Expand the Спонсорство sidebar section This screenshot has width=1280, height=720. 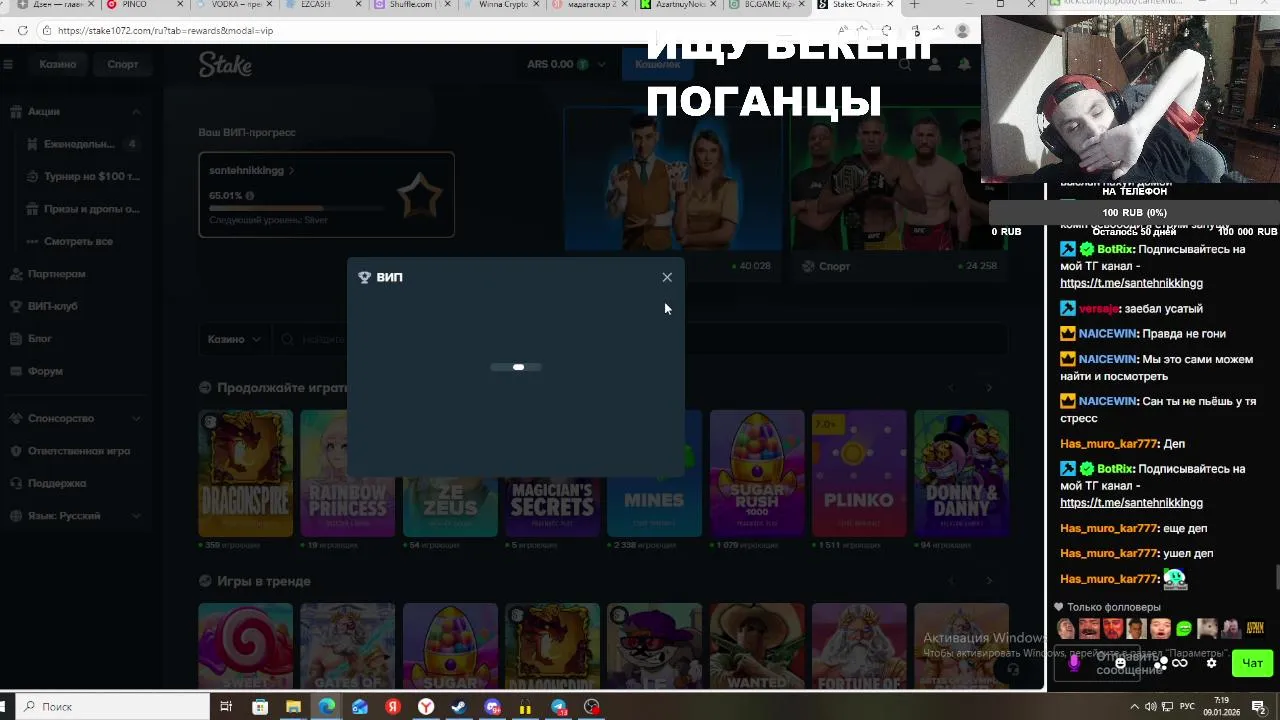pos(137,418)
